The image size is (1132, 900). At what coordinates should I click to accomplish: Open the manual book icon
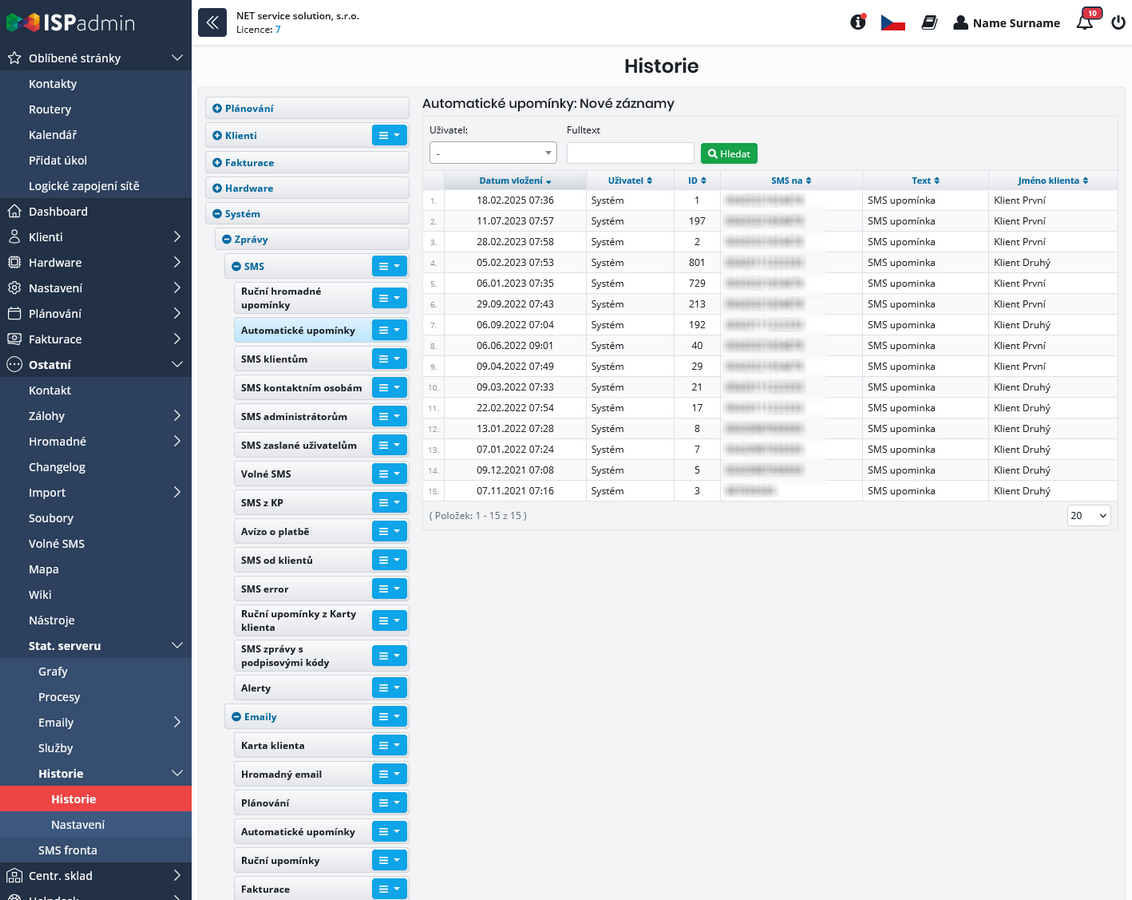pyautogui.click(x=929, y=22)
